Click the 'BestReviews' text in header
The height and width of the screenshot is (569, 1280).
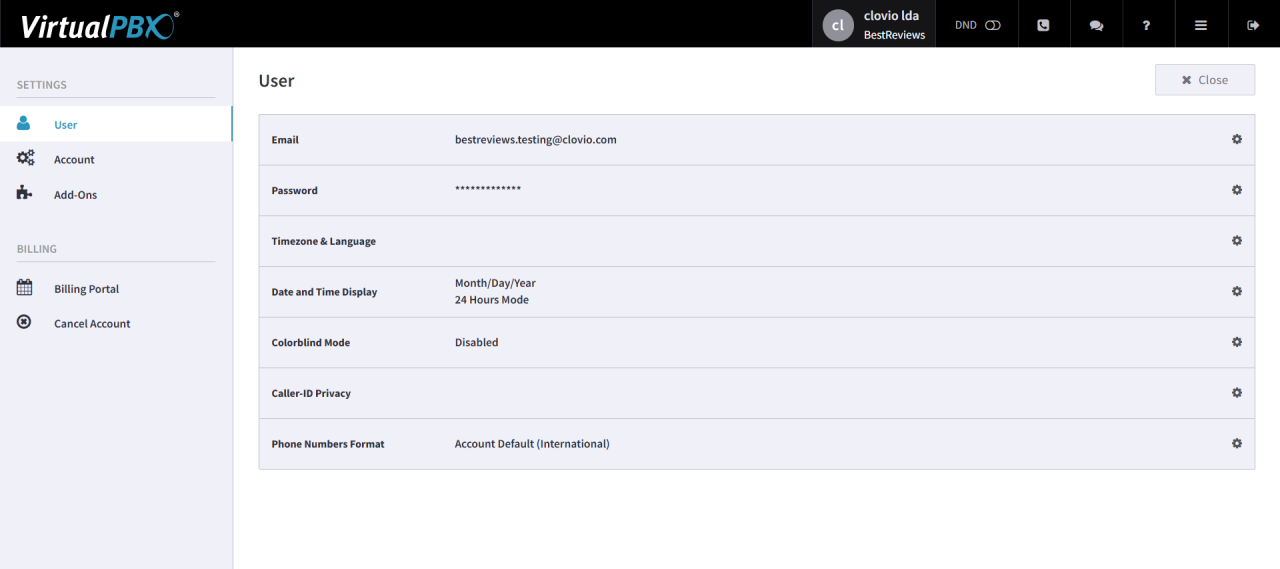pos(894,35)
